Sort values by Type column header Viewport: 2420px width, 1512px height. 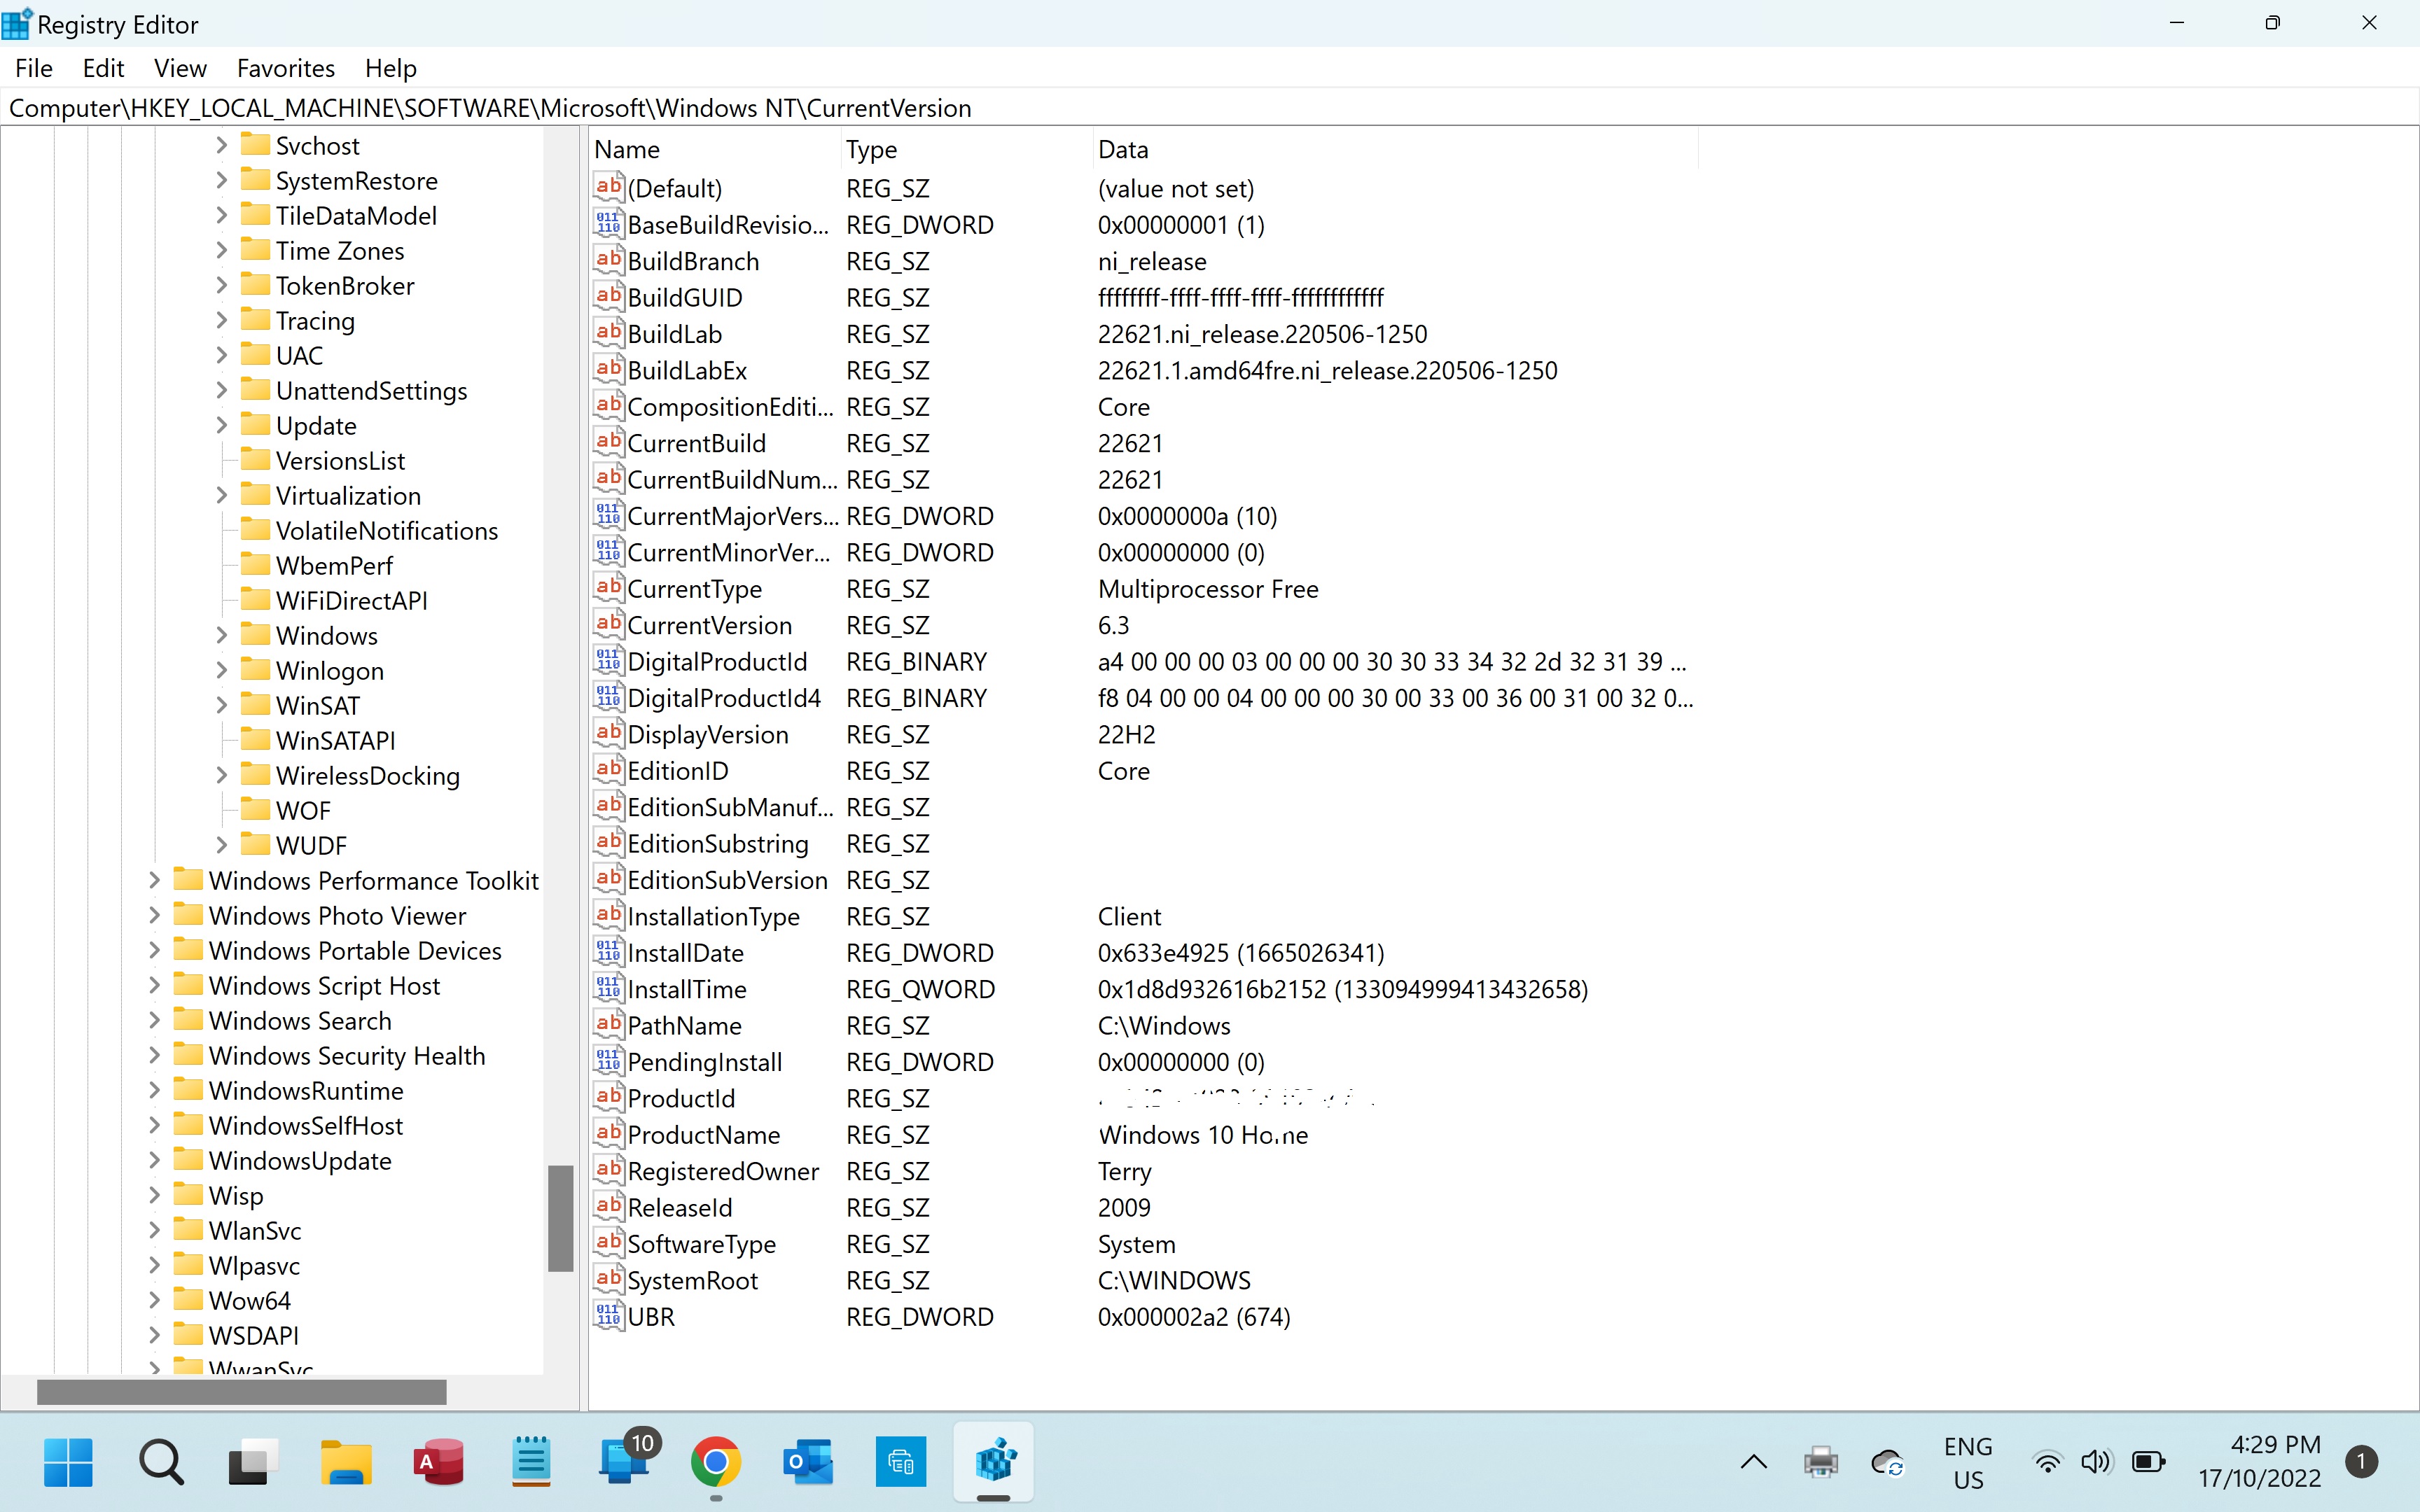[966, 149]
